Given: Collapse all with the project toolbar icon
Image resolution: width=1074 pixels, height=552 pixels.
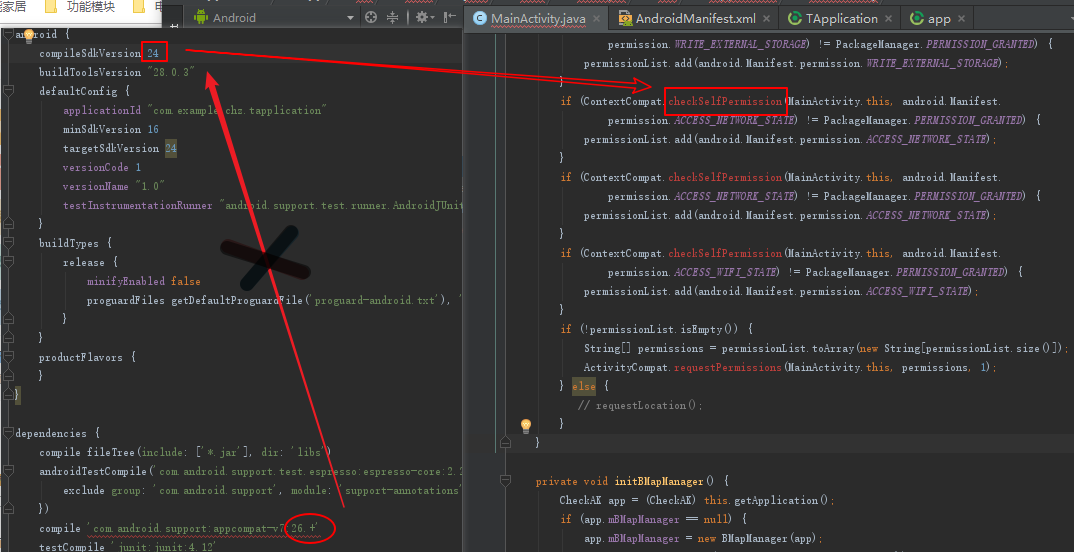Looking at the screenshot, I should pos(394,17).
